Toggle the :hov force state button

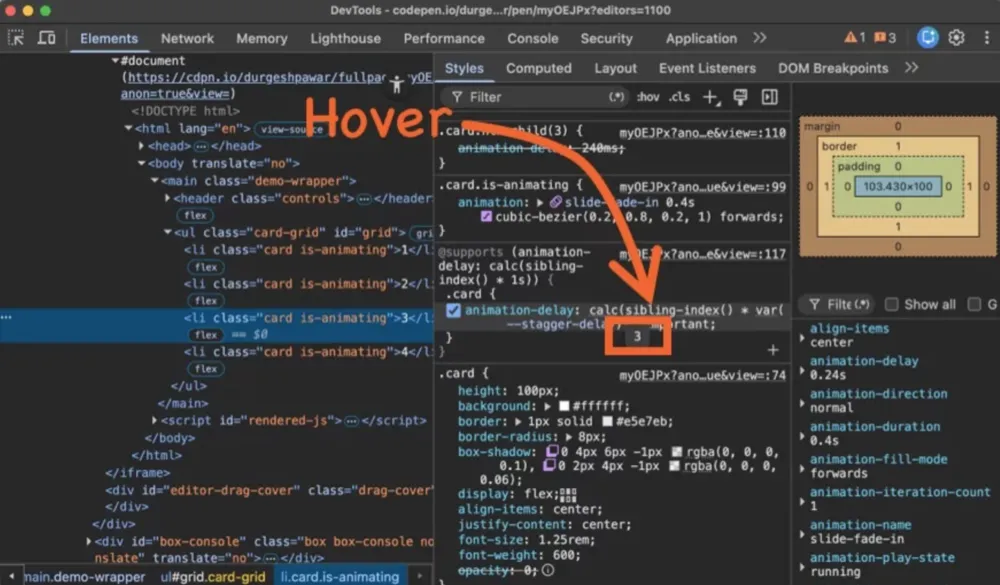coord(648,97)
